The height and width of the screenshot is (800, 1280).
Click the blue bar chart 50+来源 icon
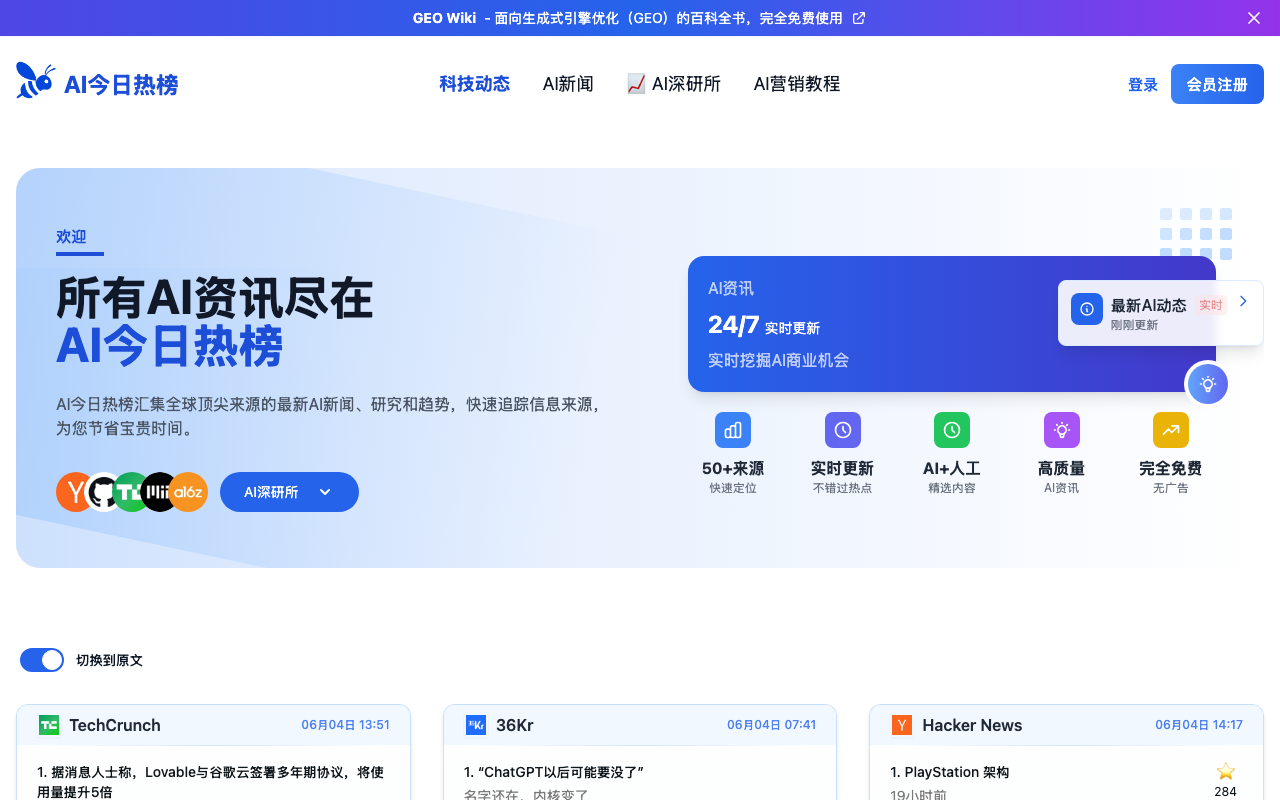(733, 430)
